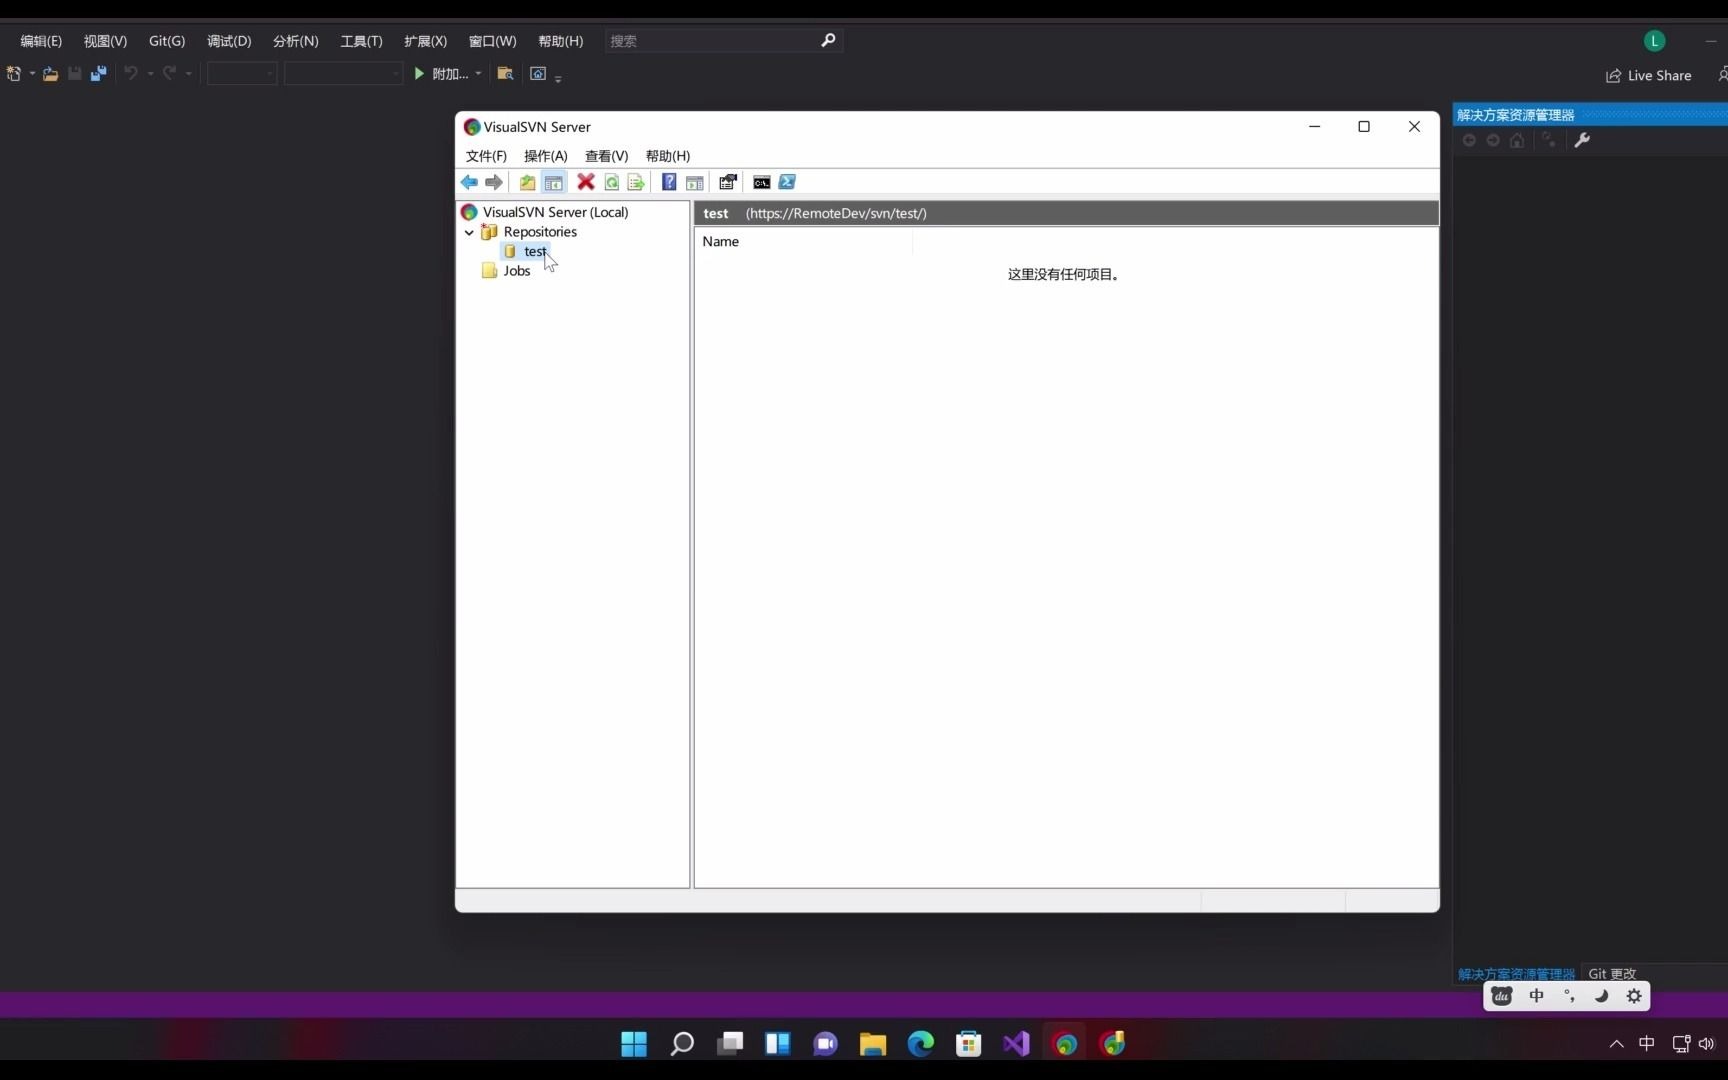Open the repository Properties icon in toolbar
The width and height of the screenshot is (1728, 1080).
click(x=728, y=182)
